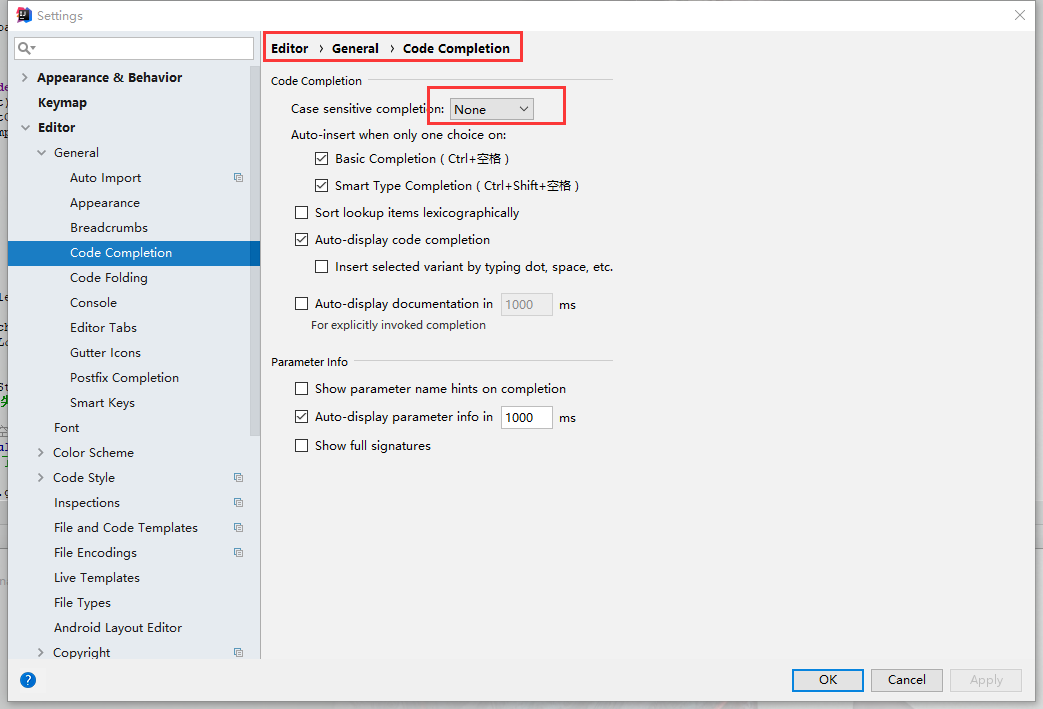Click the help question mark icon

[x=28, y=680]
